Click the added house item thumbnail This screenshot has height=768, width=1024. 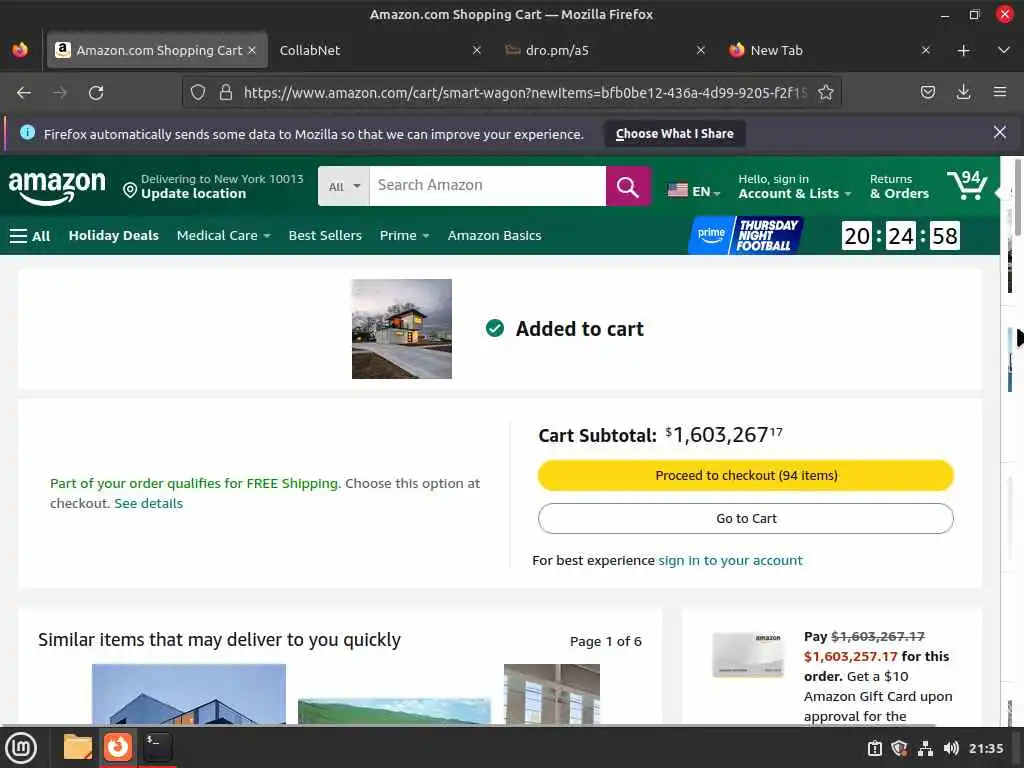[x=402, y=329]
